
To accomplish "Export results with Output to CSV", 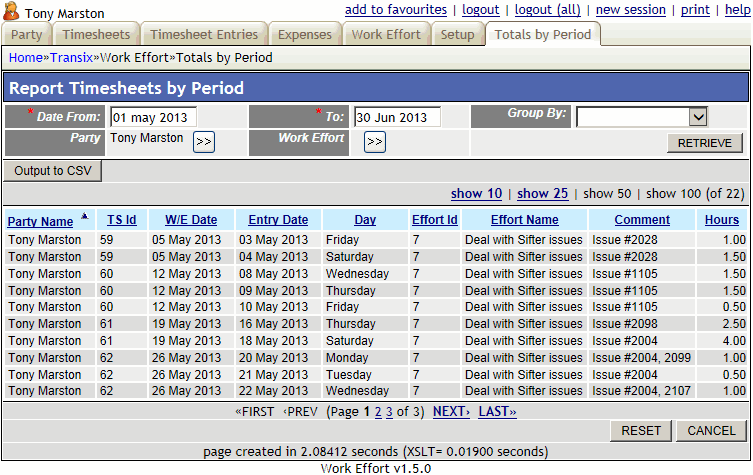I will 53,171.
